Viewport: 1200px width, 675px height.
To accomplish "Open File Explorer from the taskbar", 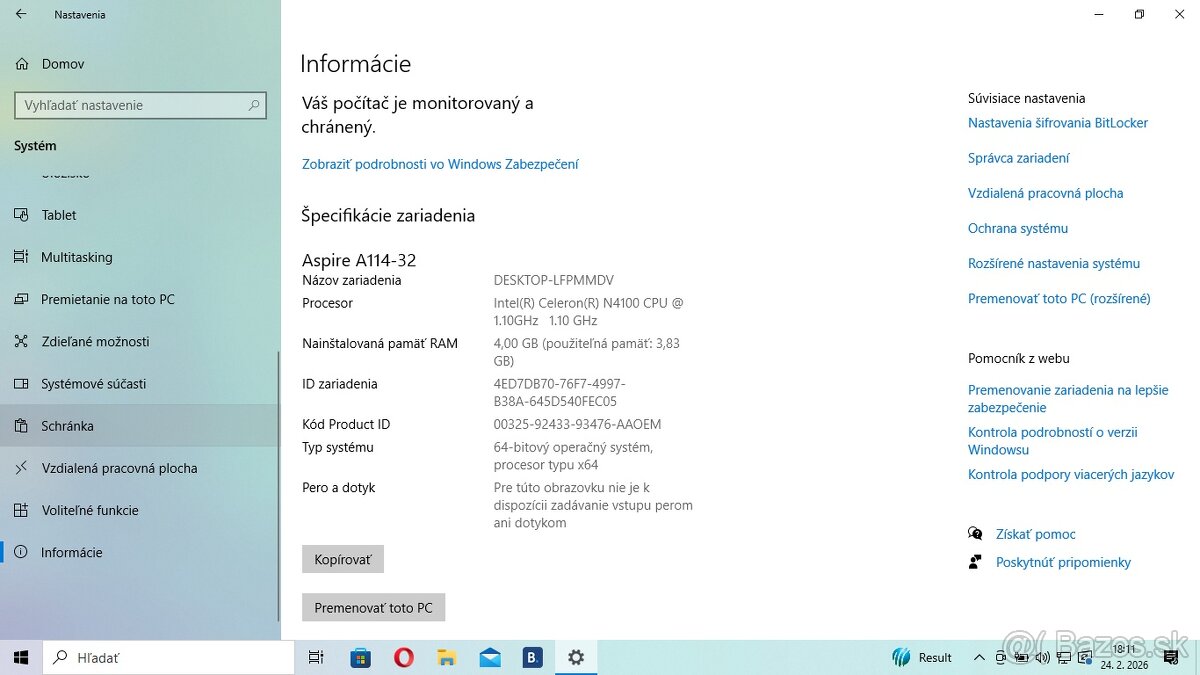I will tap(446, 657).
